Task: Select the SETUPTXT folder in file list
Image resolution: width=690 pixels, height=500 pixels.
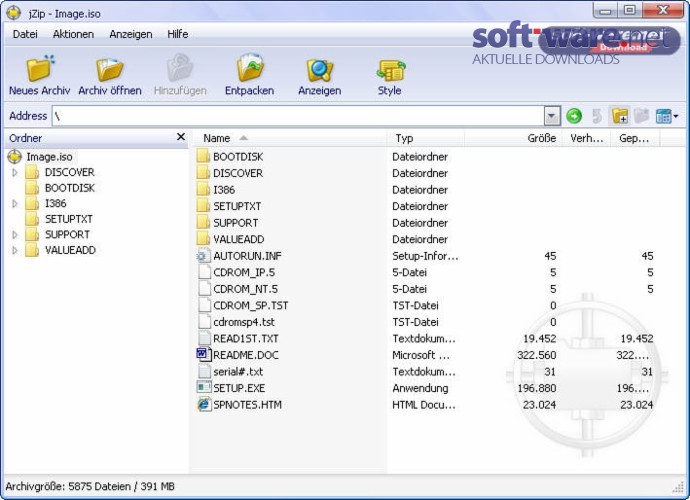Action: tap(237, 206)
